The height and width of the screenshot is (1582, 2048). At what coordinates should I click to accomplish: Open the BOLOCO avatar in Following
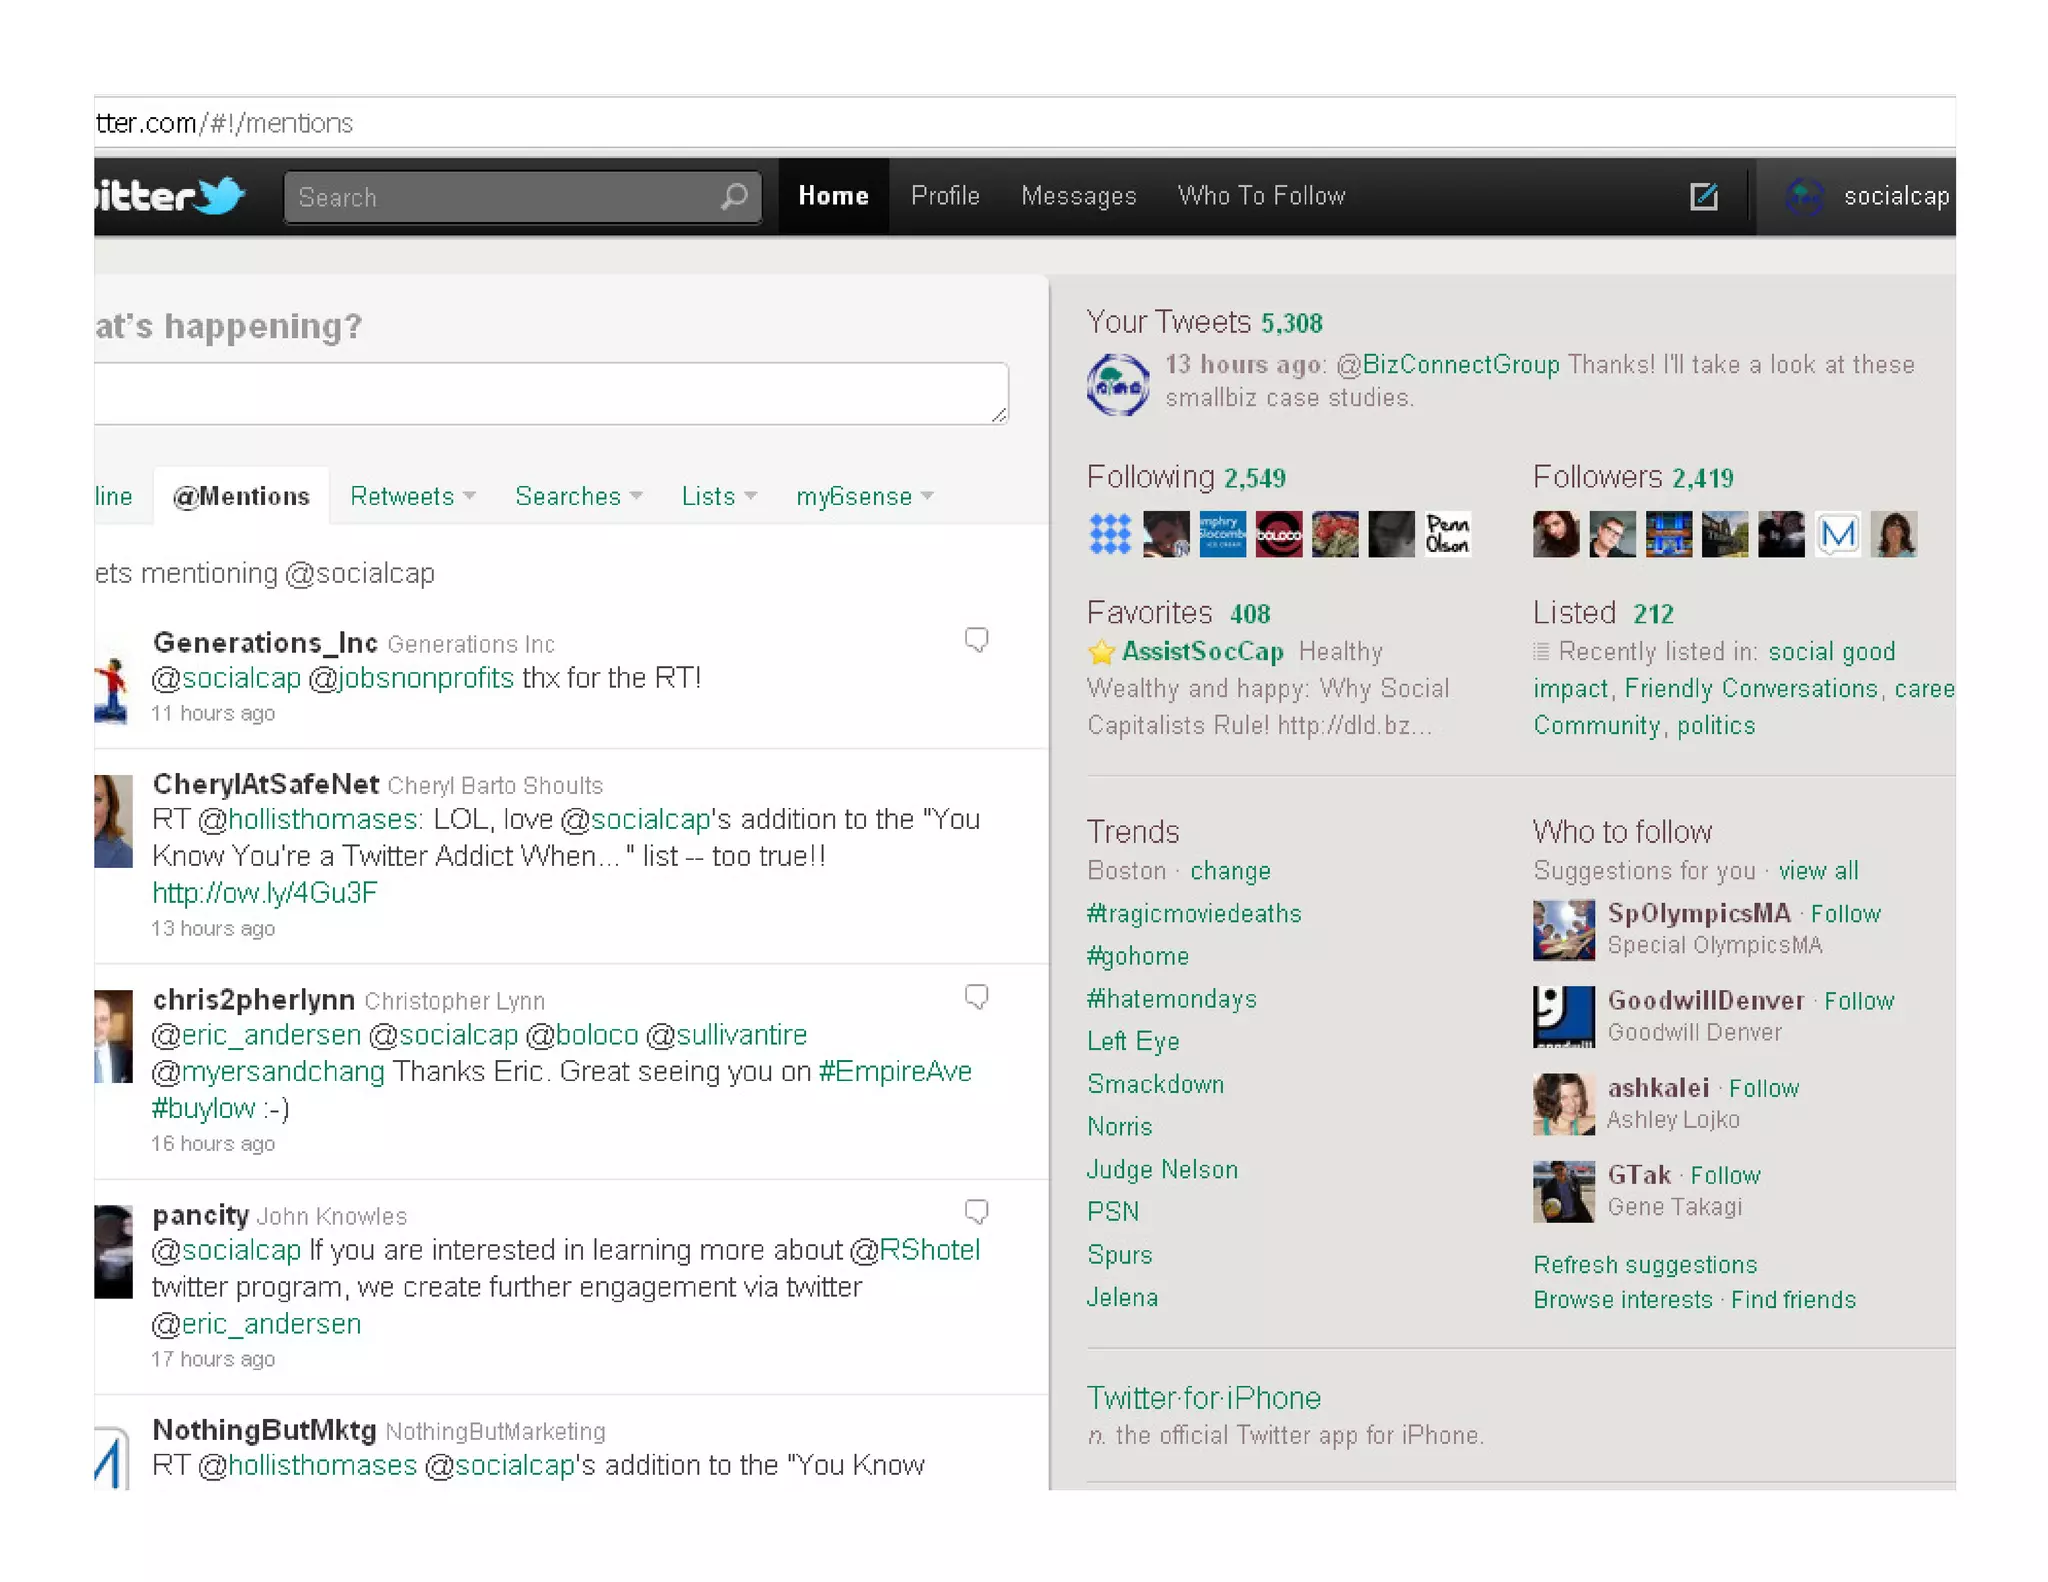[x=1278, y=534]
